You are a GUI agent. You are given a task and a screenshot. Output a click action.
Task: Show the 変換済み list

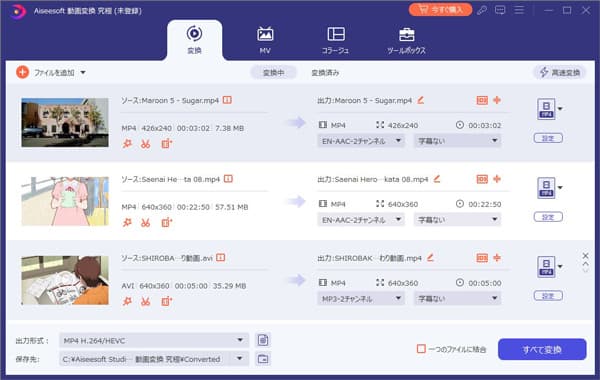pos(325,72)
